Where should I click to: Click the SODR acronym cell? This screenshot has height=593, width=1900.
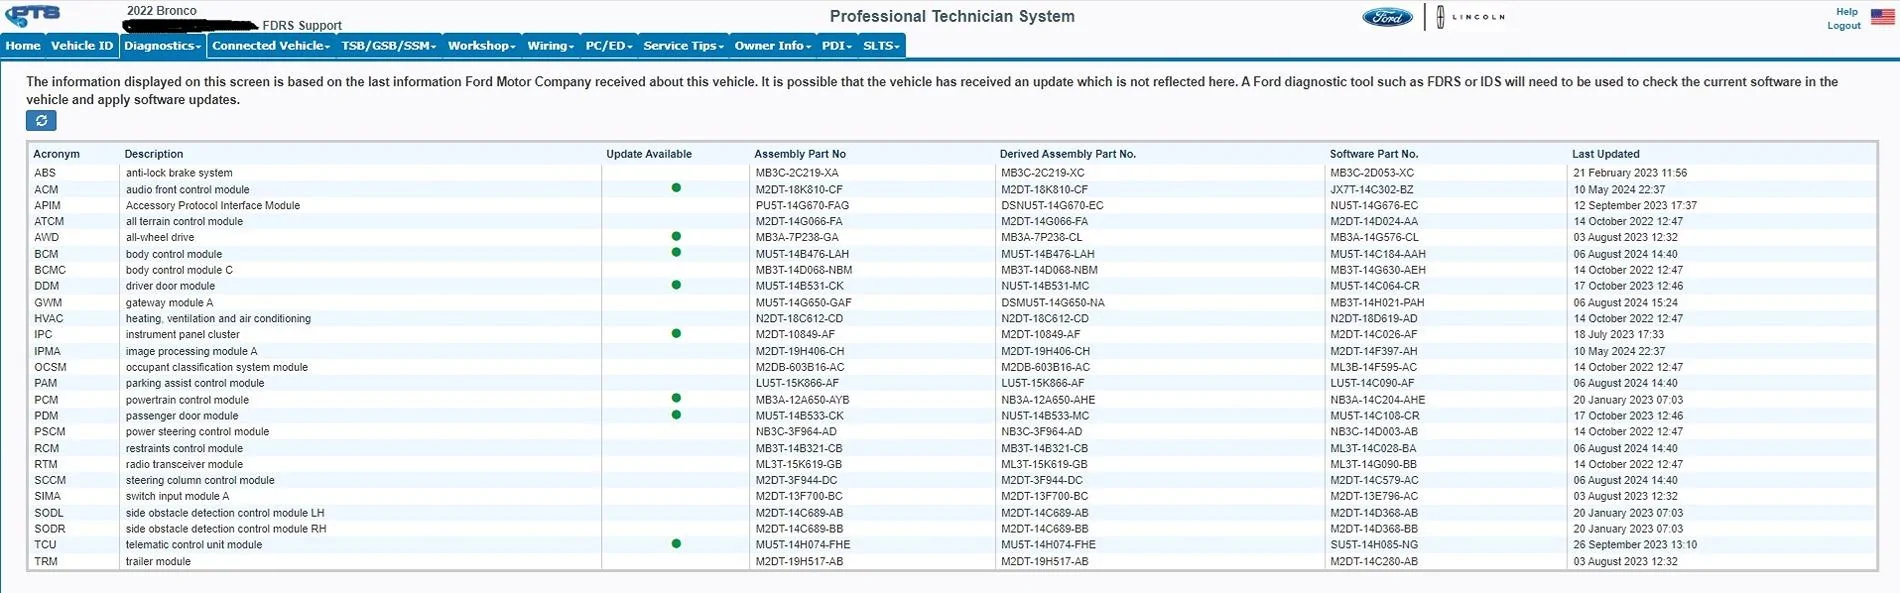[50, 528]
